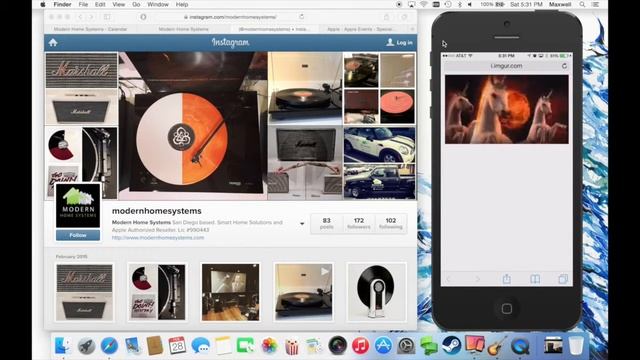The width and height of the screenshot is (640, 360).
Task: Open FaceTime from the Dock
Action: pos(246,346)
